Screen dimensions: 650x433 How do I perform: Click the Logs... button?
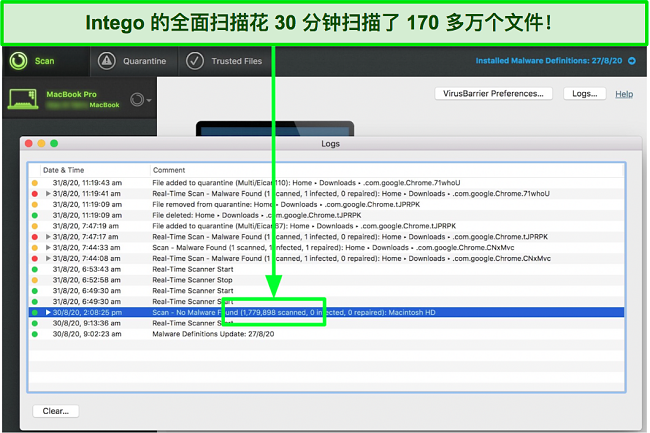point(585,94)
